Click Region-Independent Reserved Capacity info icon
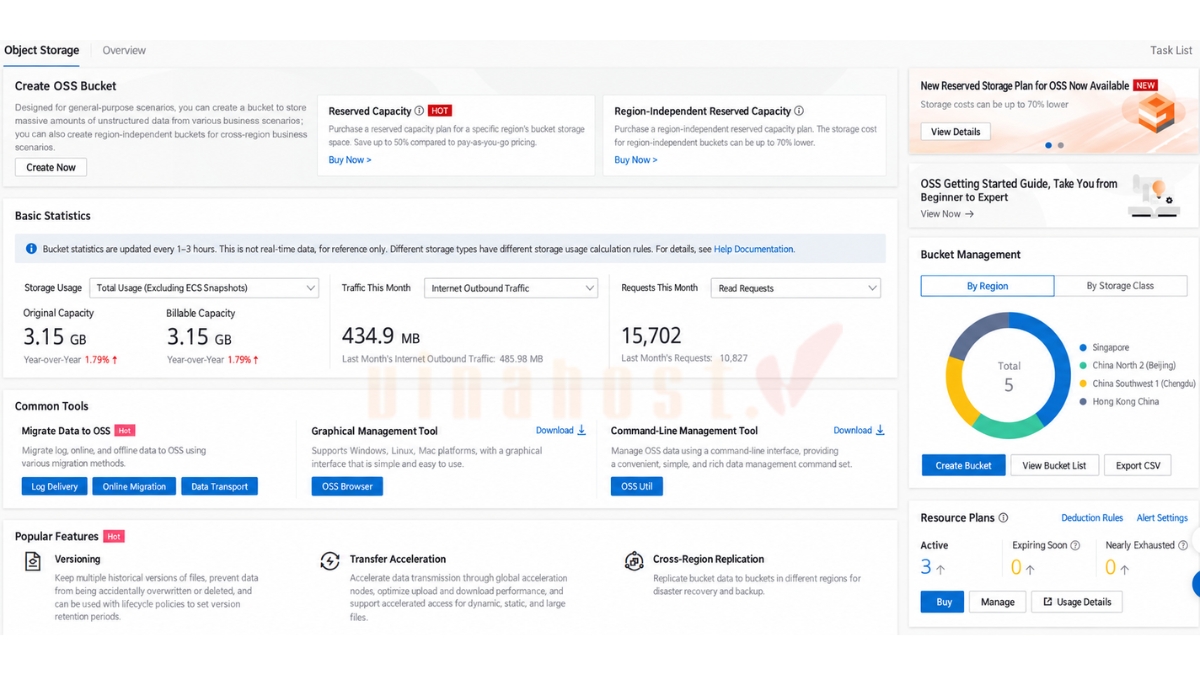 point(798,111)
